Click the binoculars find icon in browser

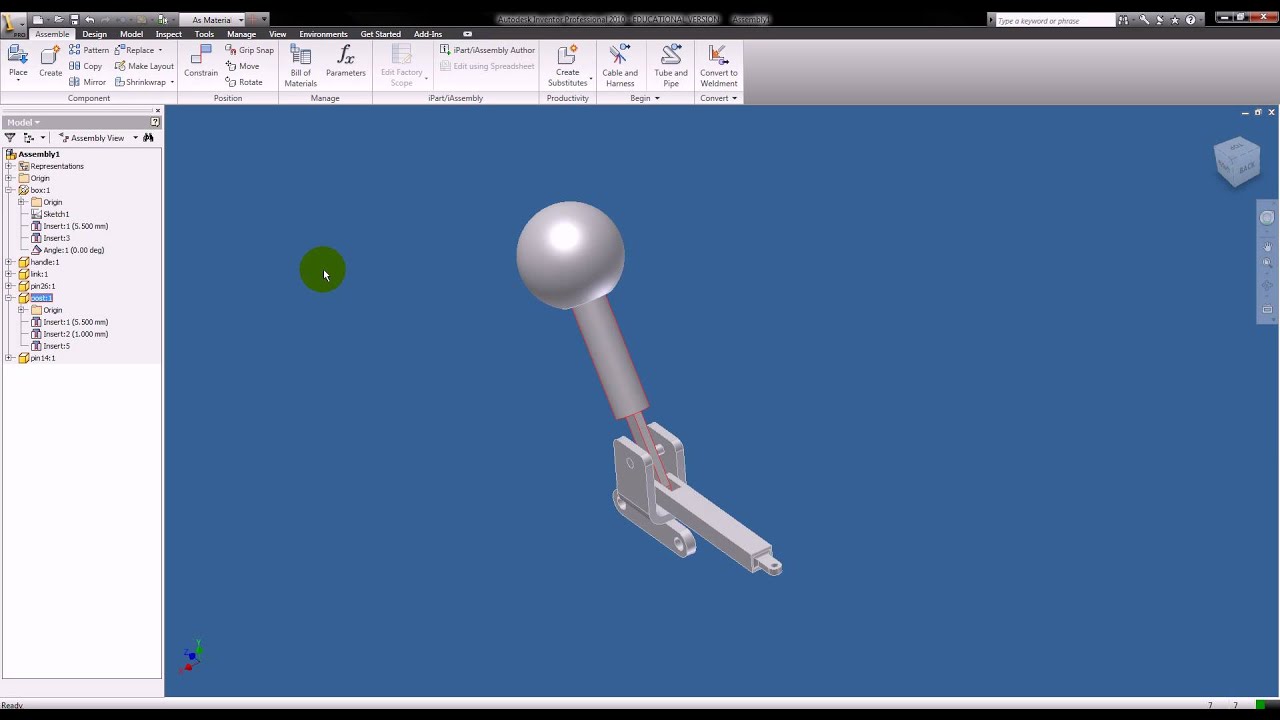point(148,138)
